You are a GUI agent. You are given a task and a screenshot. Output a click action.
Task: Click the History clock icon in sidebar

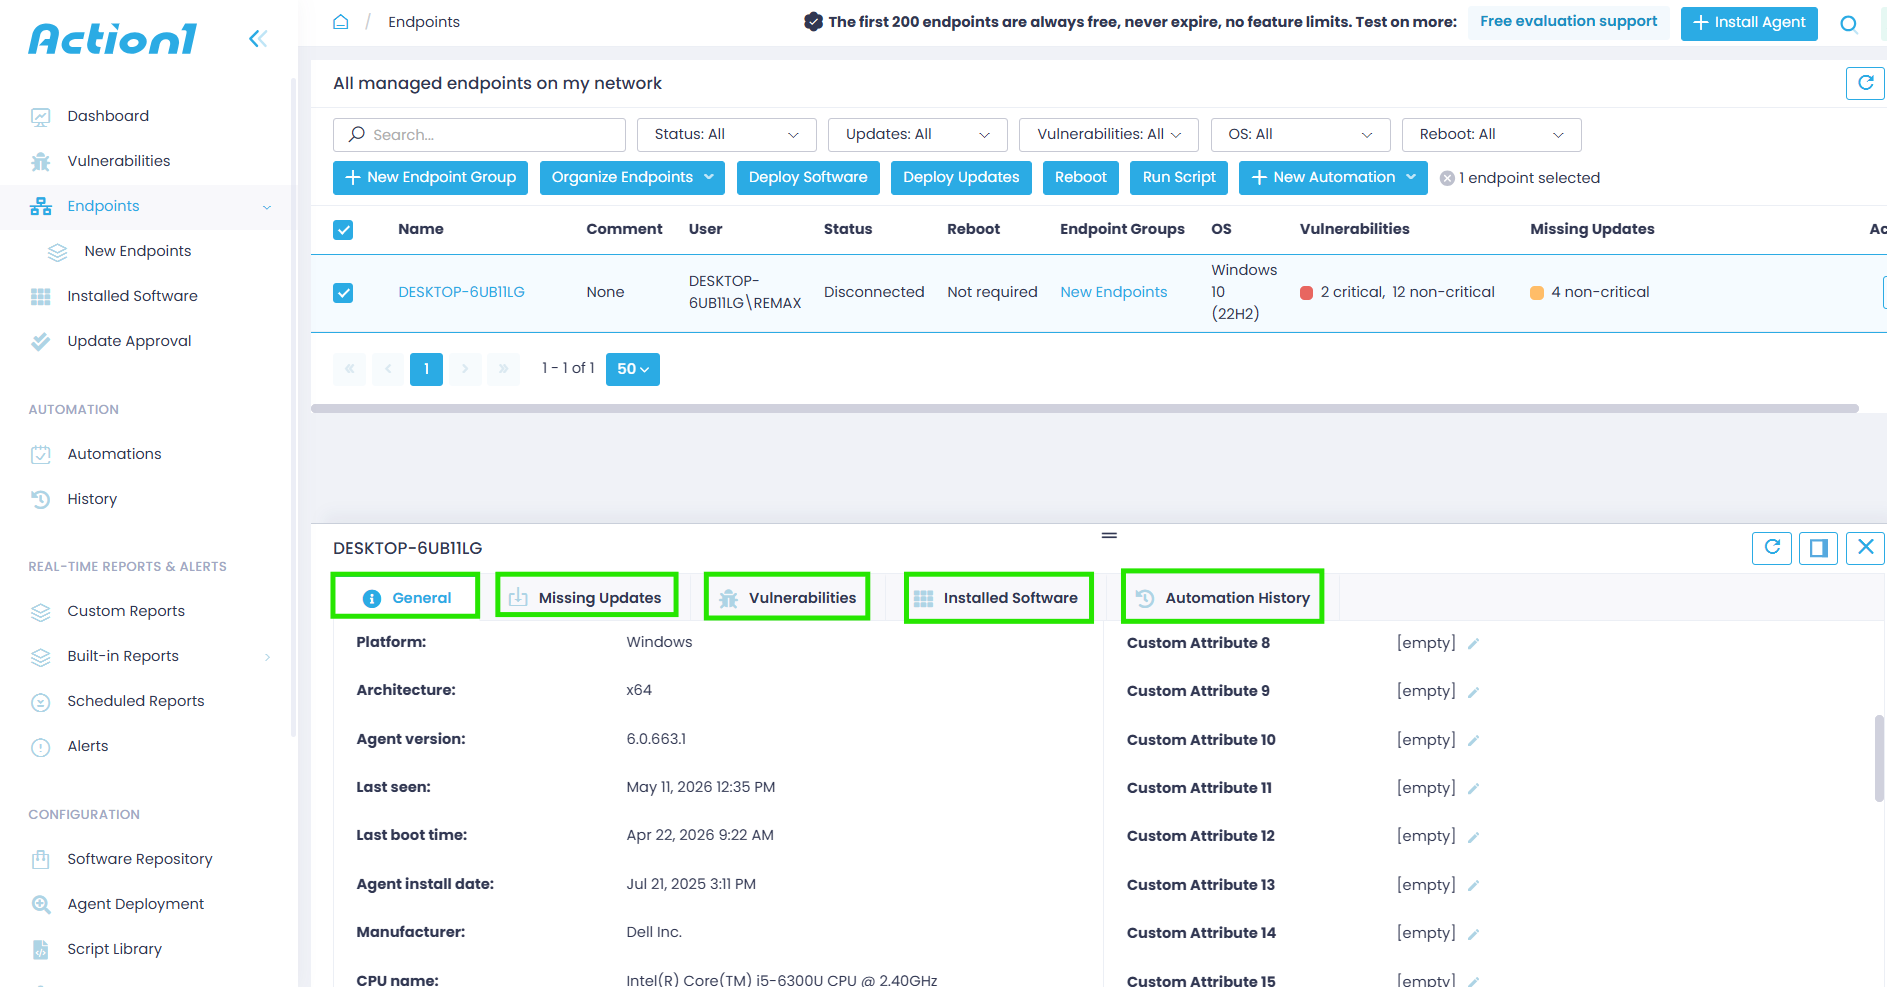tap(41, 500)
